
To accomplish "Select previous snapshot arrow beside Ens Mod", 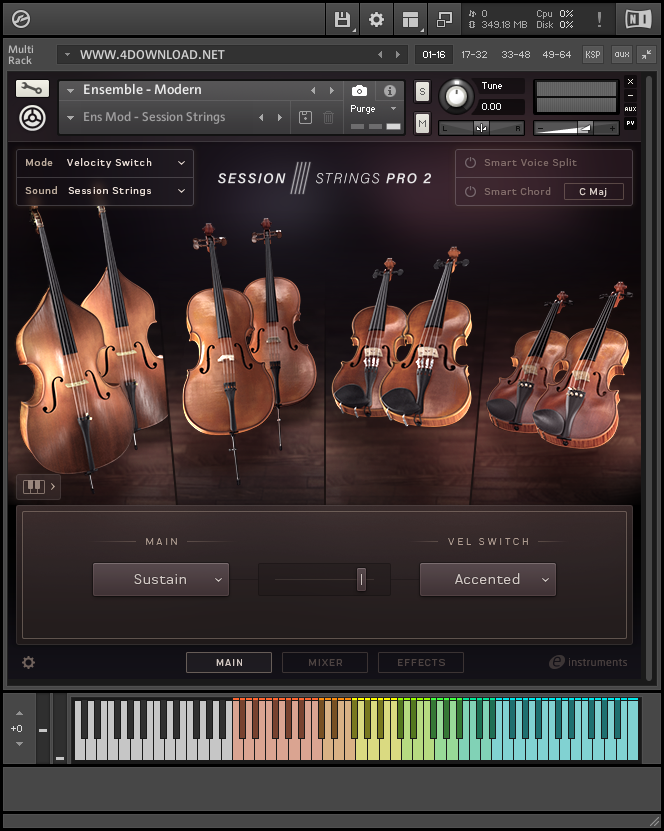I will click(x=261, y=118).
